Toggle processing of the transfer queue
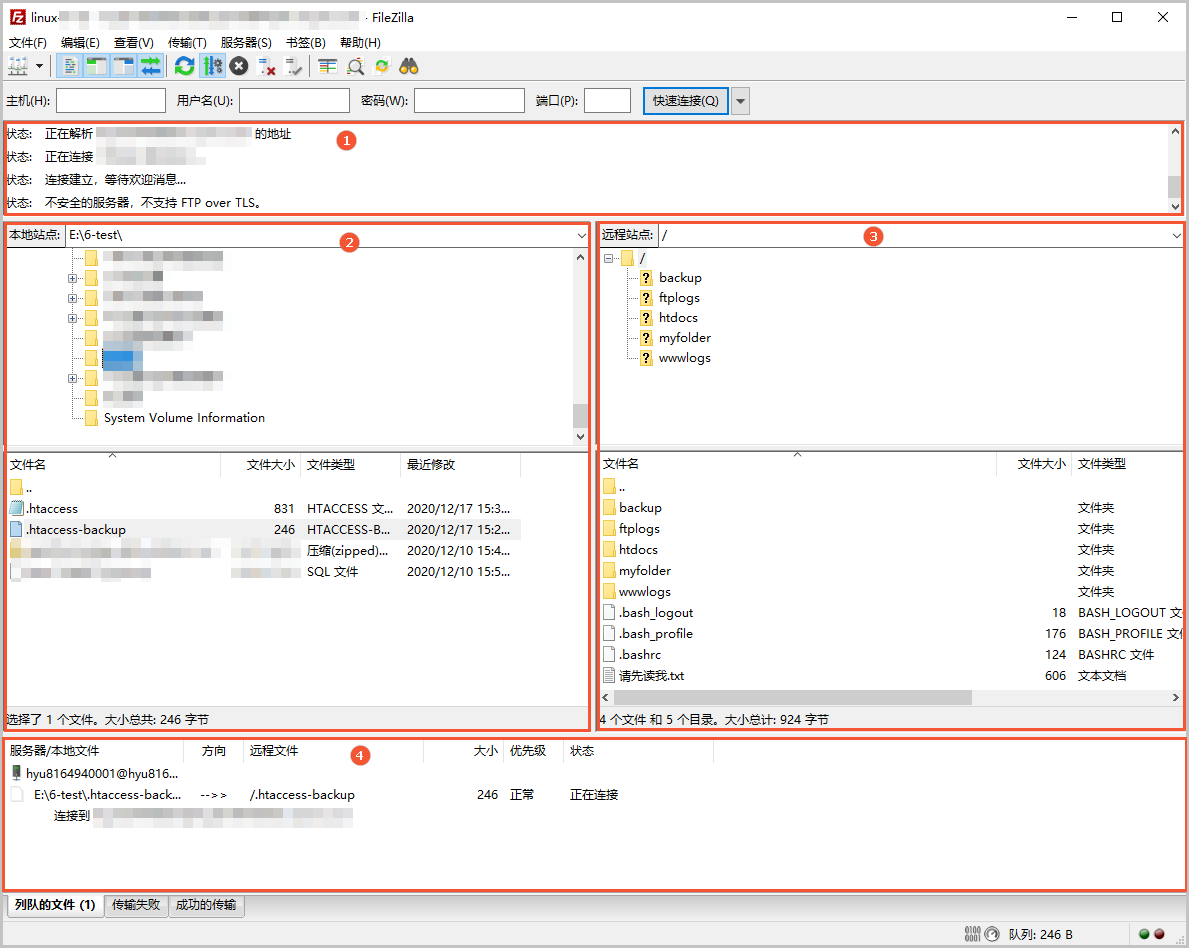Viewport: 1189px width, 948px height. pyautogui.click(x=212, y=67)
